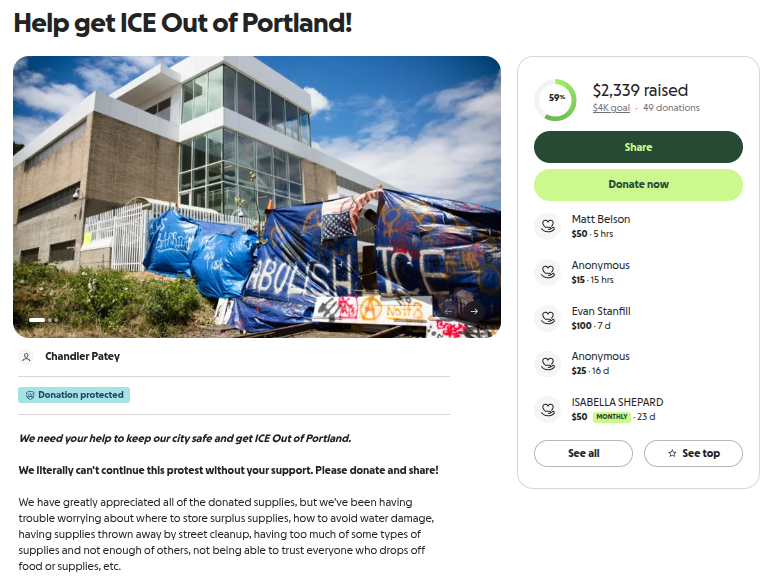Click the MONTHLY tag on Isabella's donation
The height and width of the screenshot is (583, 782).
[x=612, y=417]
